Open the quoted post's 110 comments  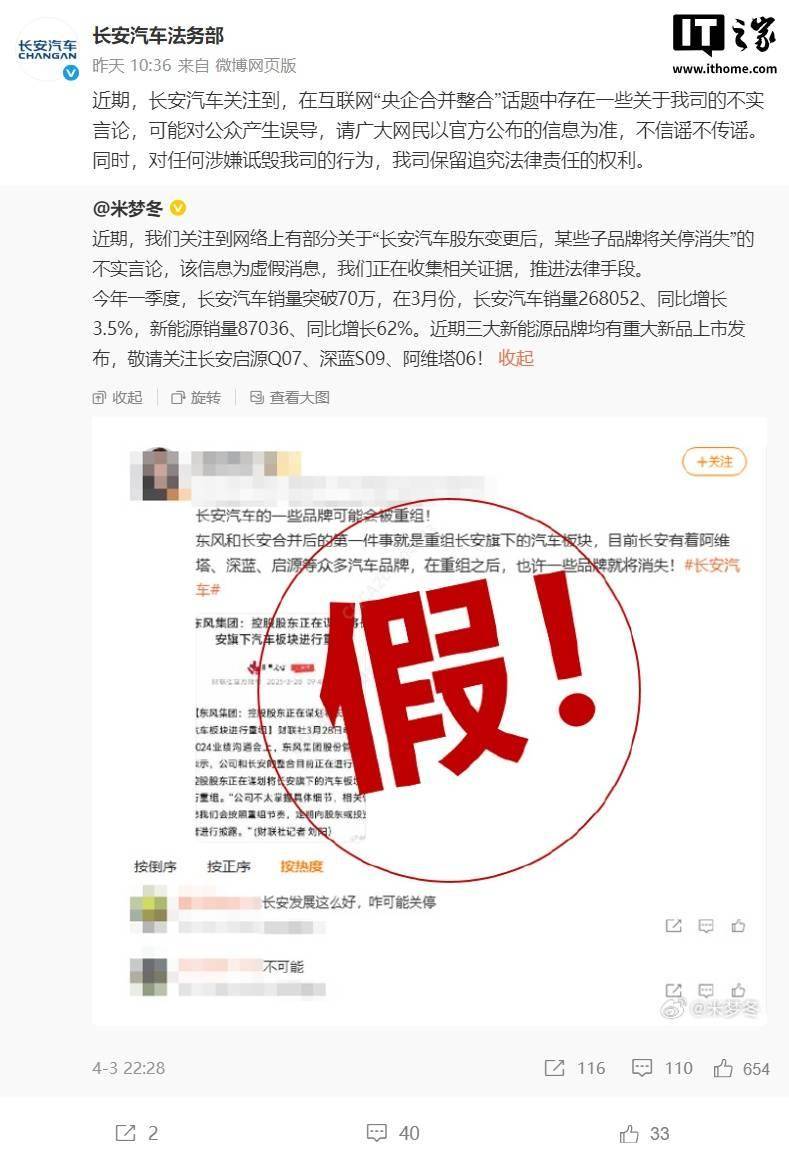pyautogui.click(x=663, y=1068)
